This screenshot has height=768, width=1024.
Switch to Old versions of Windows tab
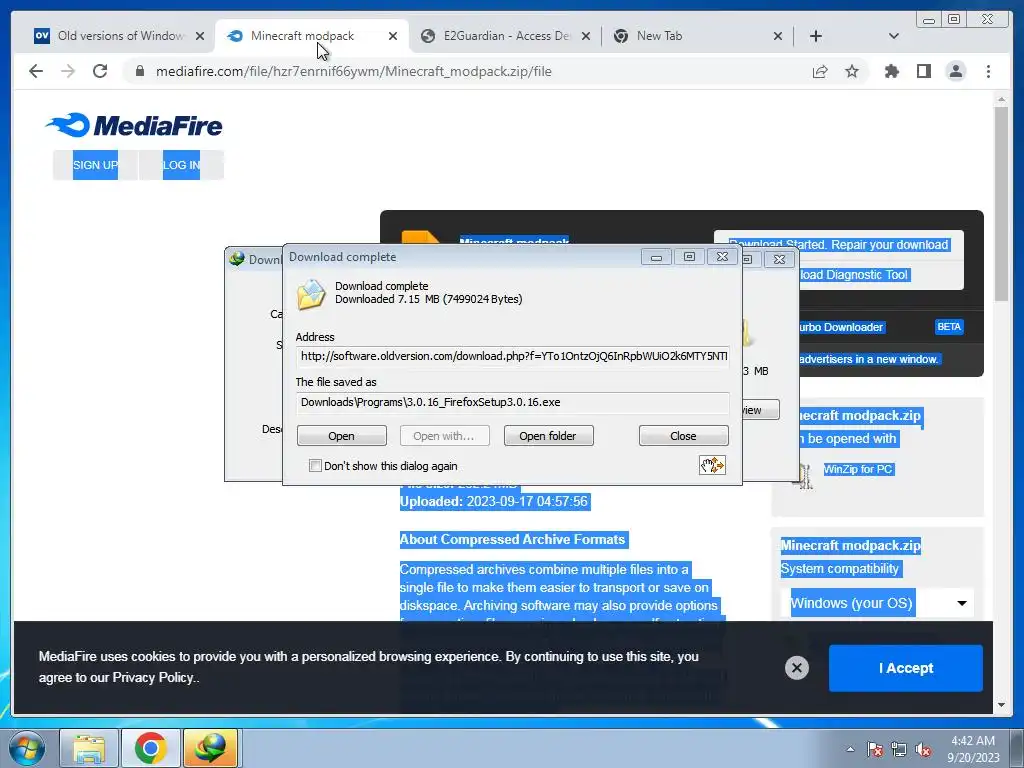point(121,36)
